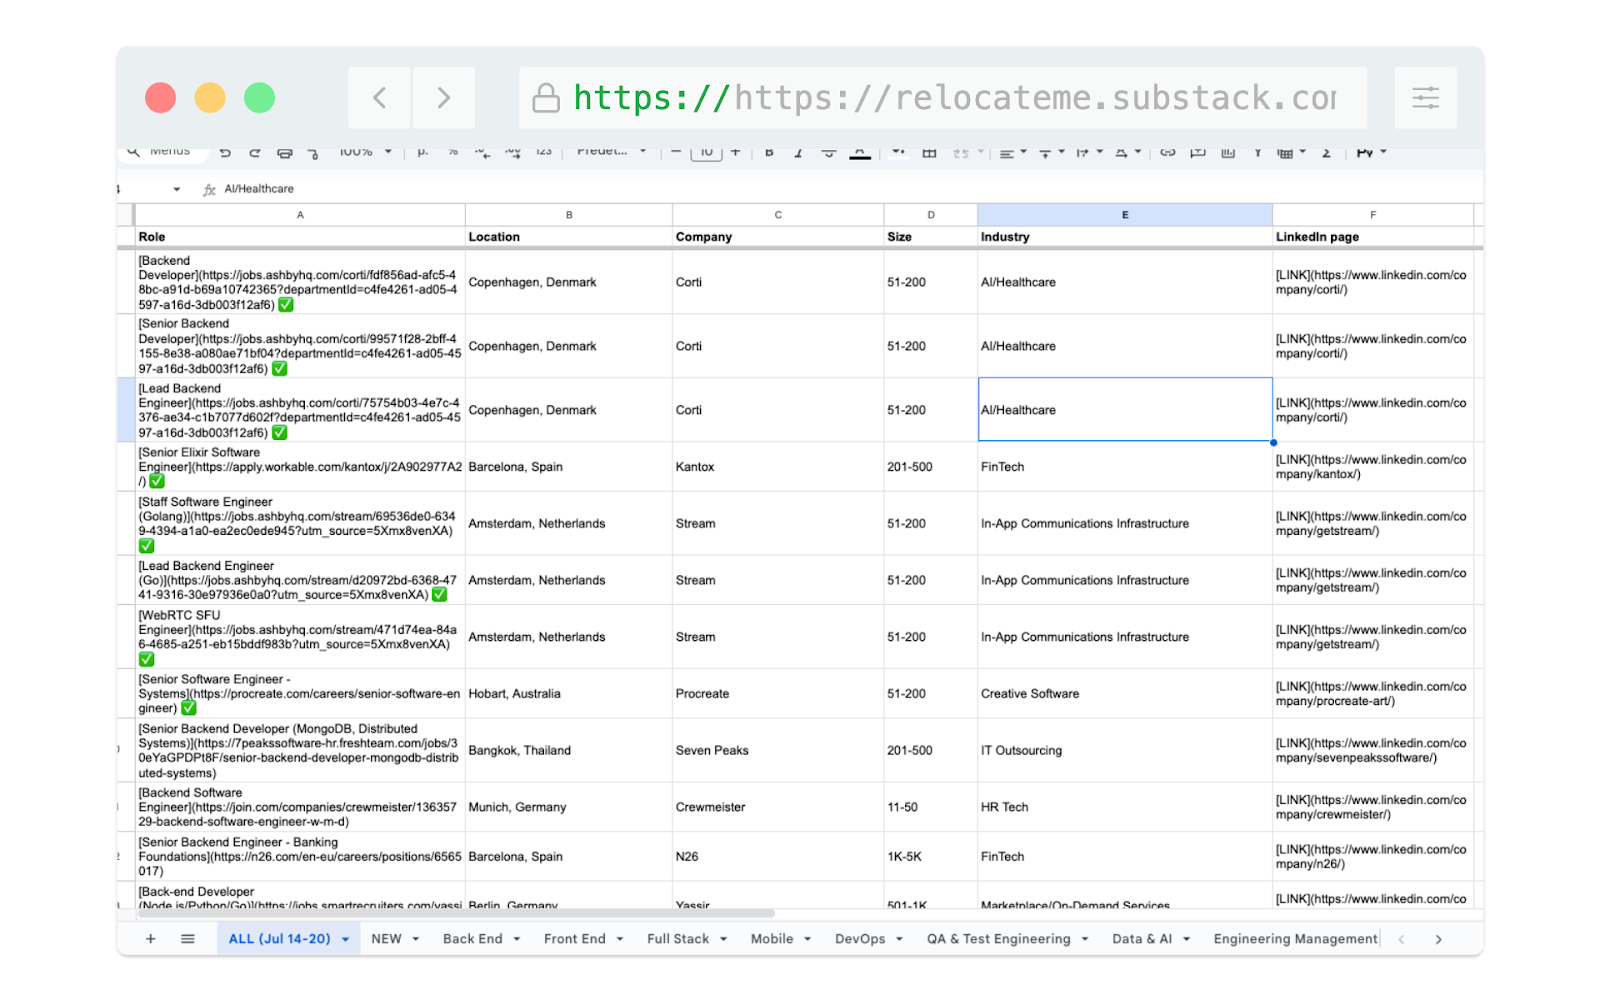The height and width of the screenshot is (1000, 1600).
Task: Toggle italic formatting
Action: click(x=798, y=152)
